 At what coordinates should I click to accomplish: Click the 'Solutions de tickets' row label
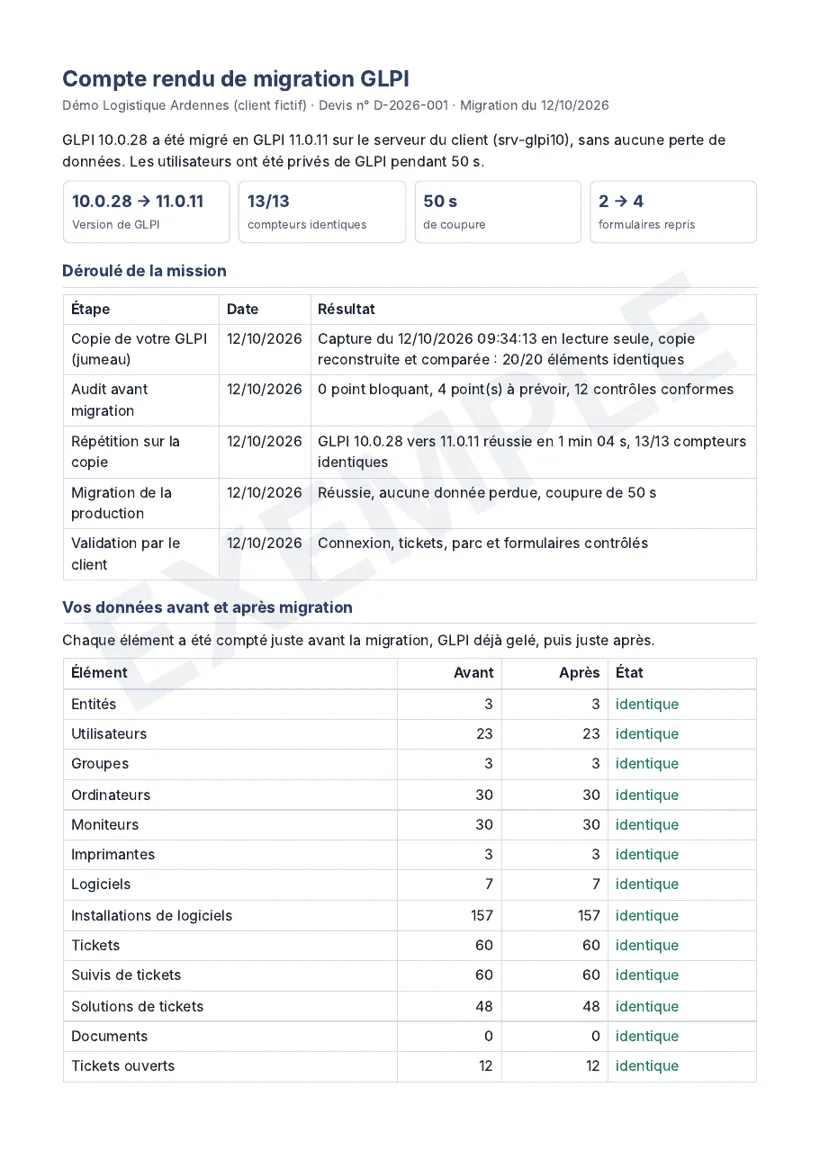point(137,1006)
